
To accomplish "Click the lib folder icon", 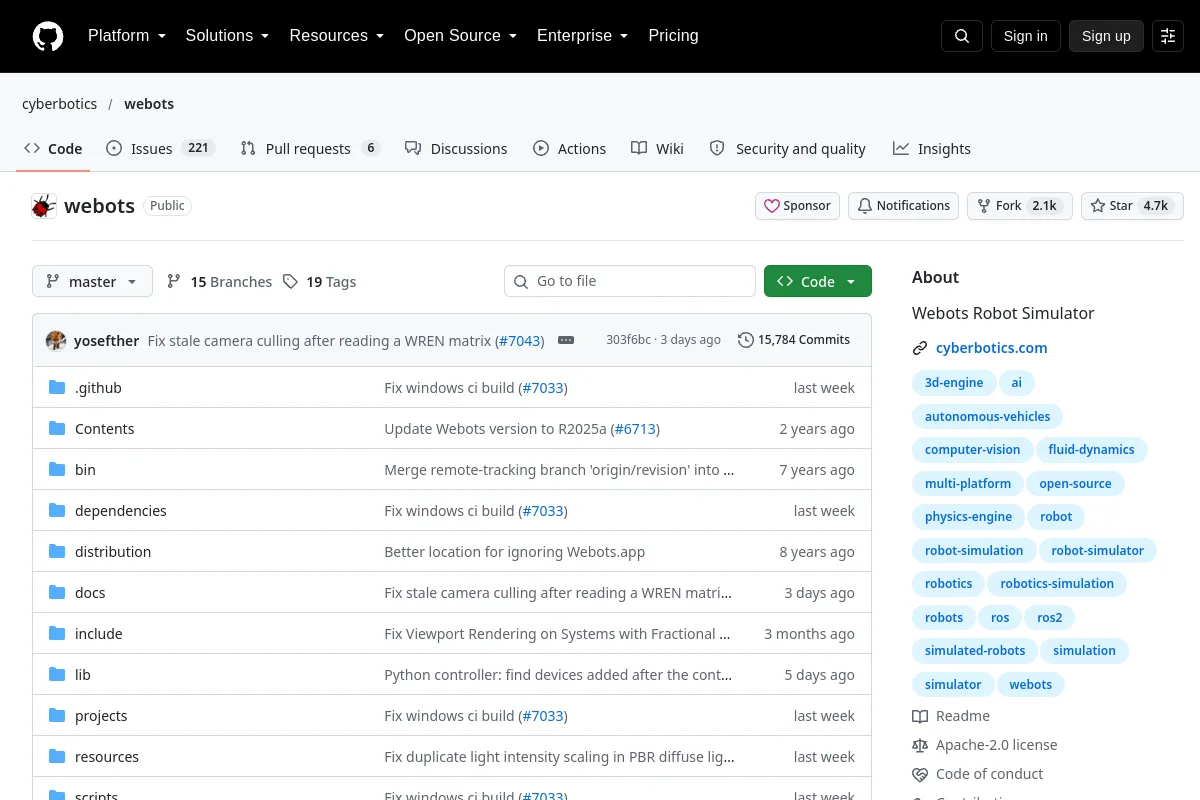I will click(57, 675).
